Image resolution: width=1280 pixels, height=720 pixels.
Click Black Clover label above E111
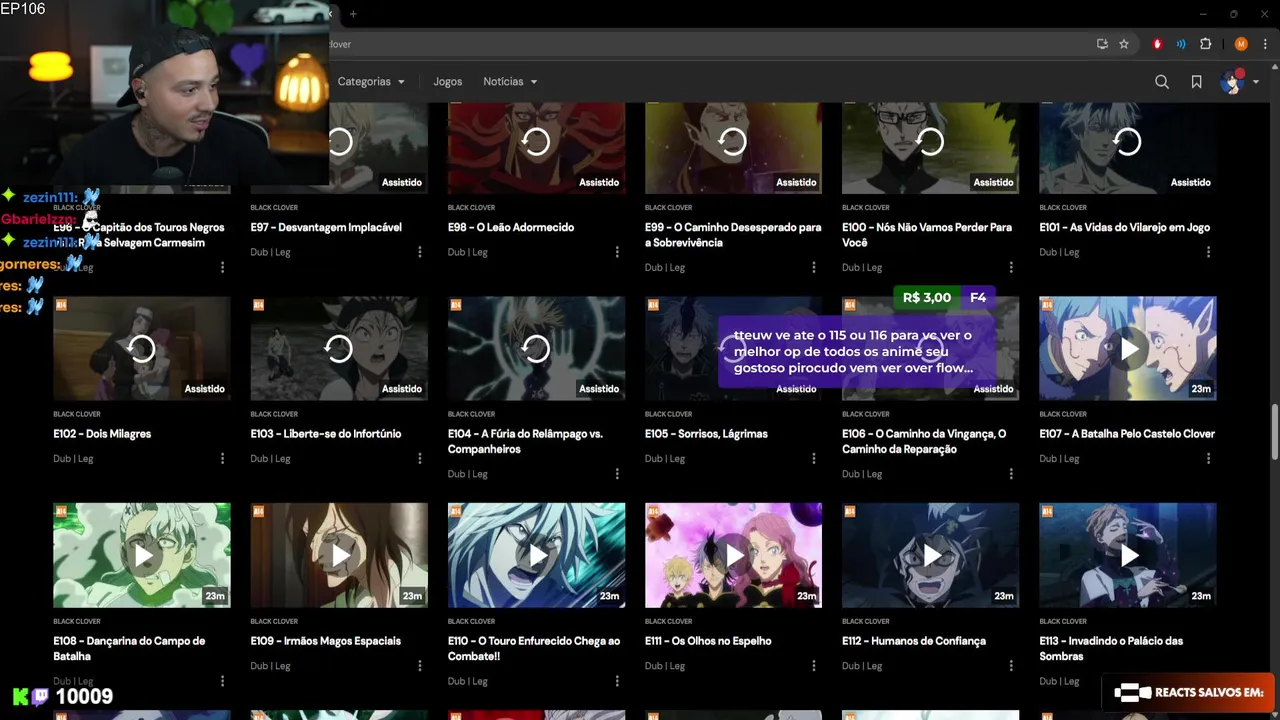tap(668, 621)
